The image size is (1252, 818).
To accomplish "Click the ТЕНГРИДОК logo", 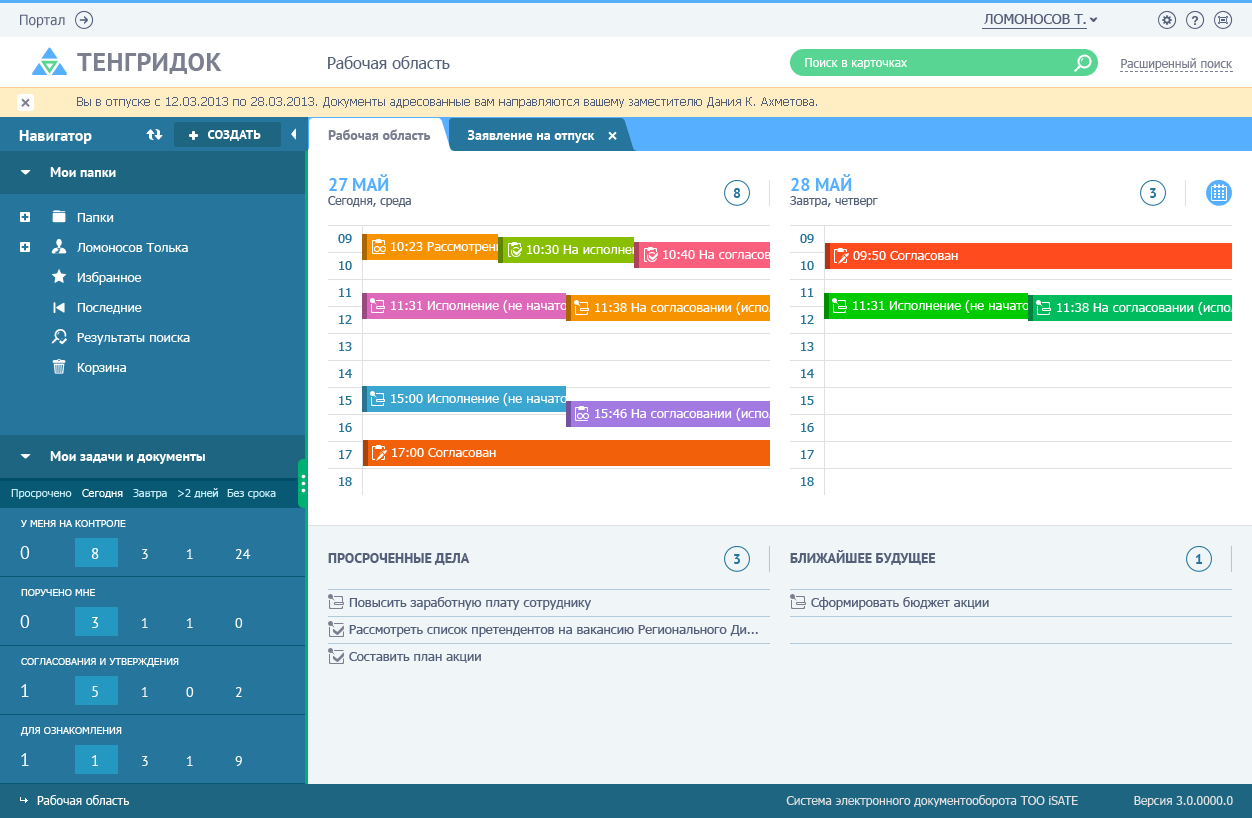I will coord(126,63).
